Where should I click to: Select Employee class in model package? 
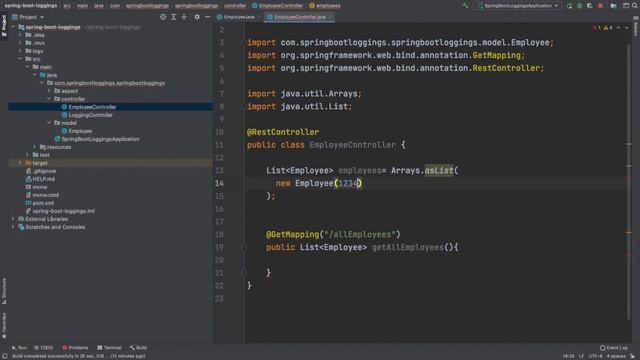pos(80,131)
